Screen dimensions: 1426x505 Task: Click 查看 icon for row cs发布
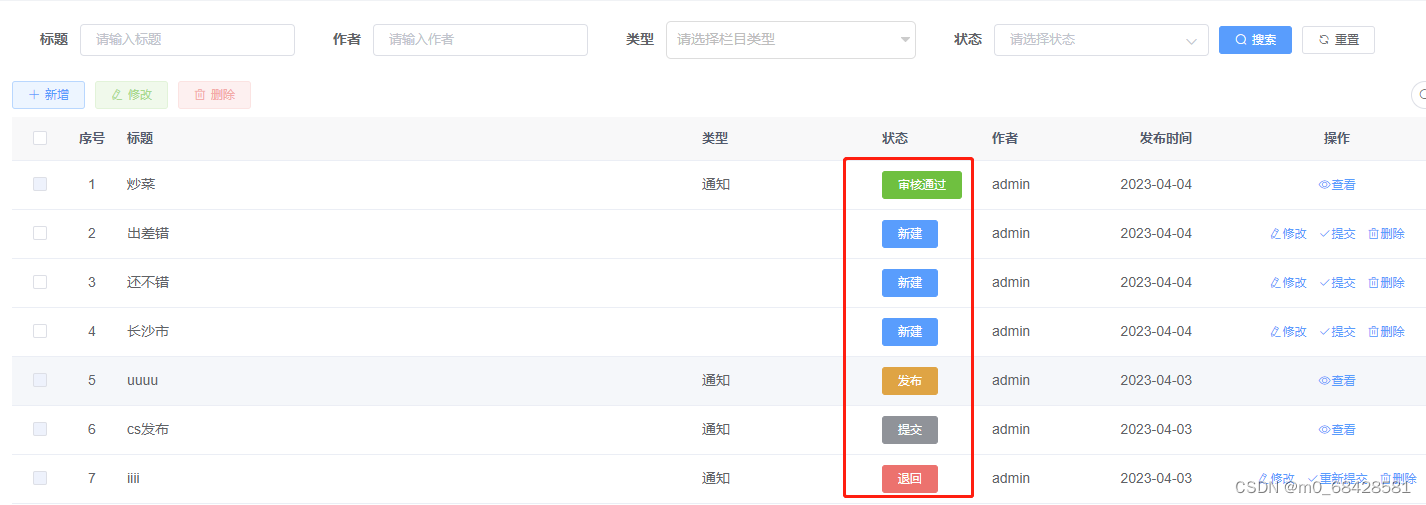[1324, 430]
